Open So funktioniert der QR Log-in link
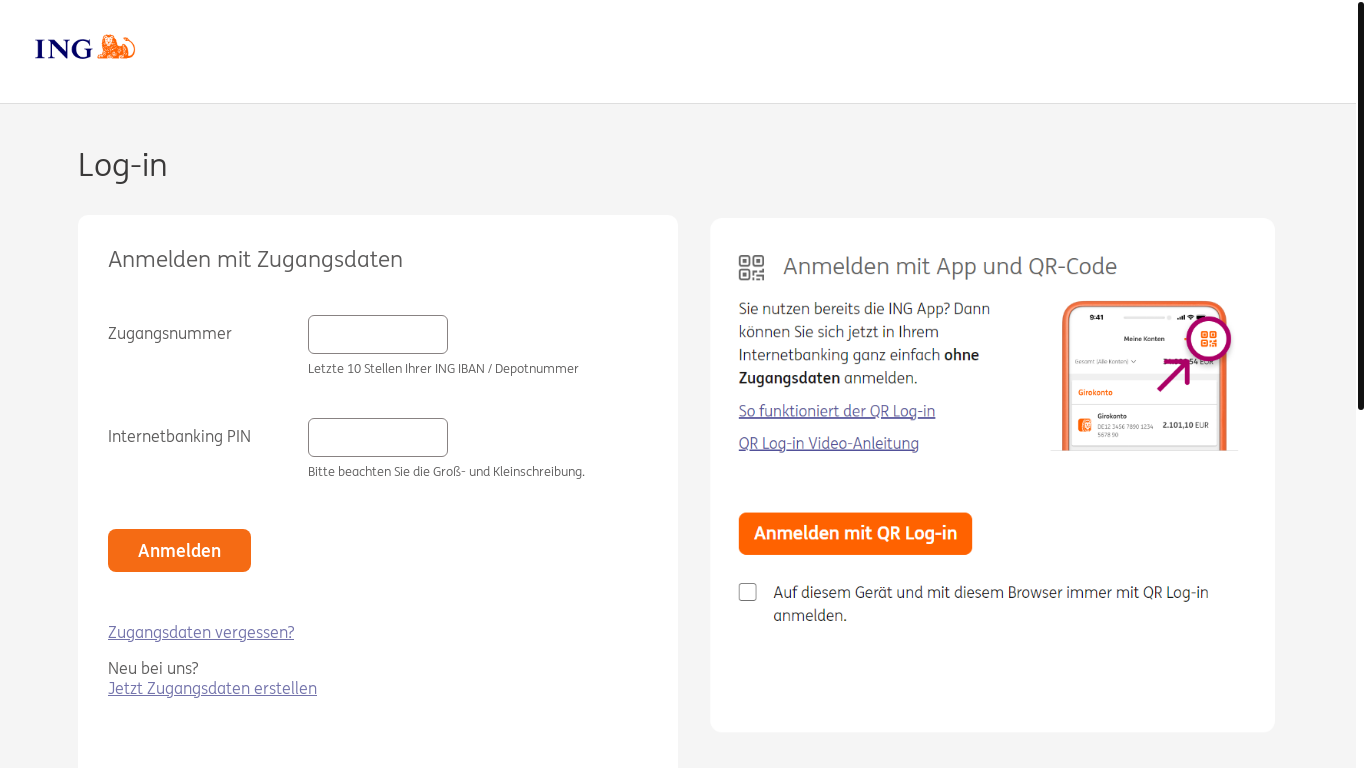 coord(837,411)
